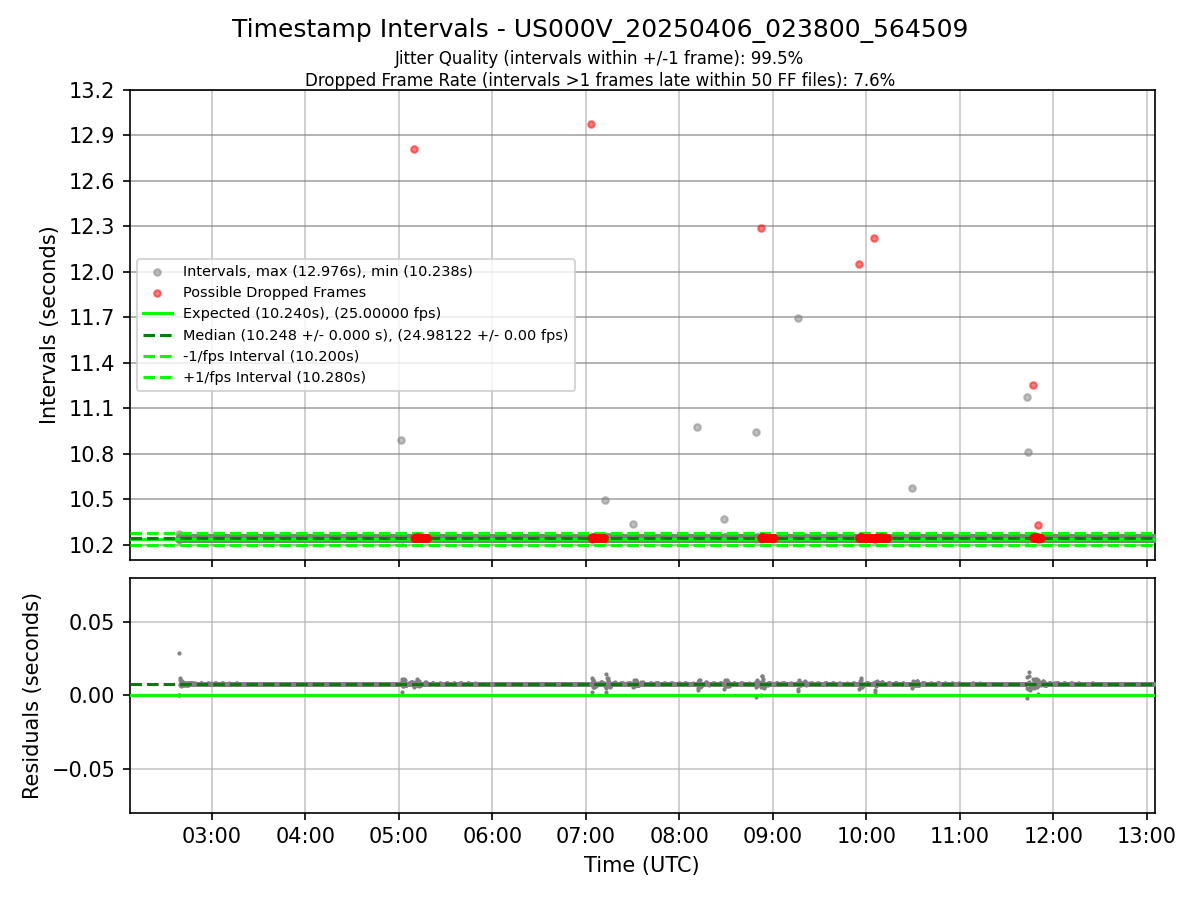The image size is (1200, 900).
Task: Click the gray interval point near 10.37 seconds at 08:30
Action: (x=724, y=519)
